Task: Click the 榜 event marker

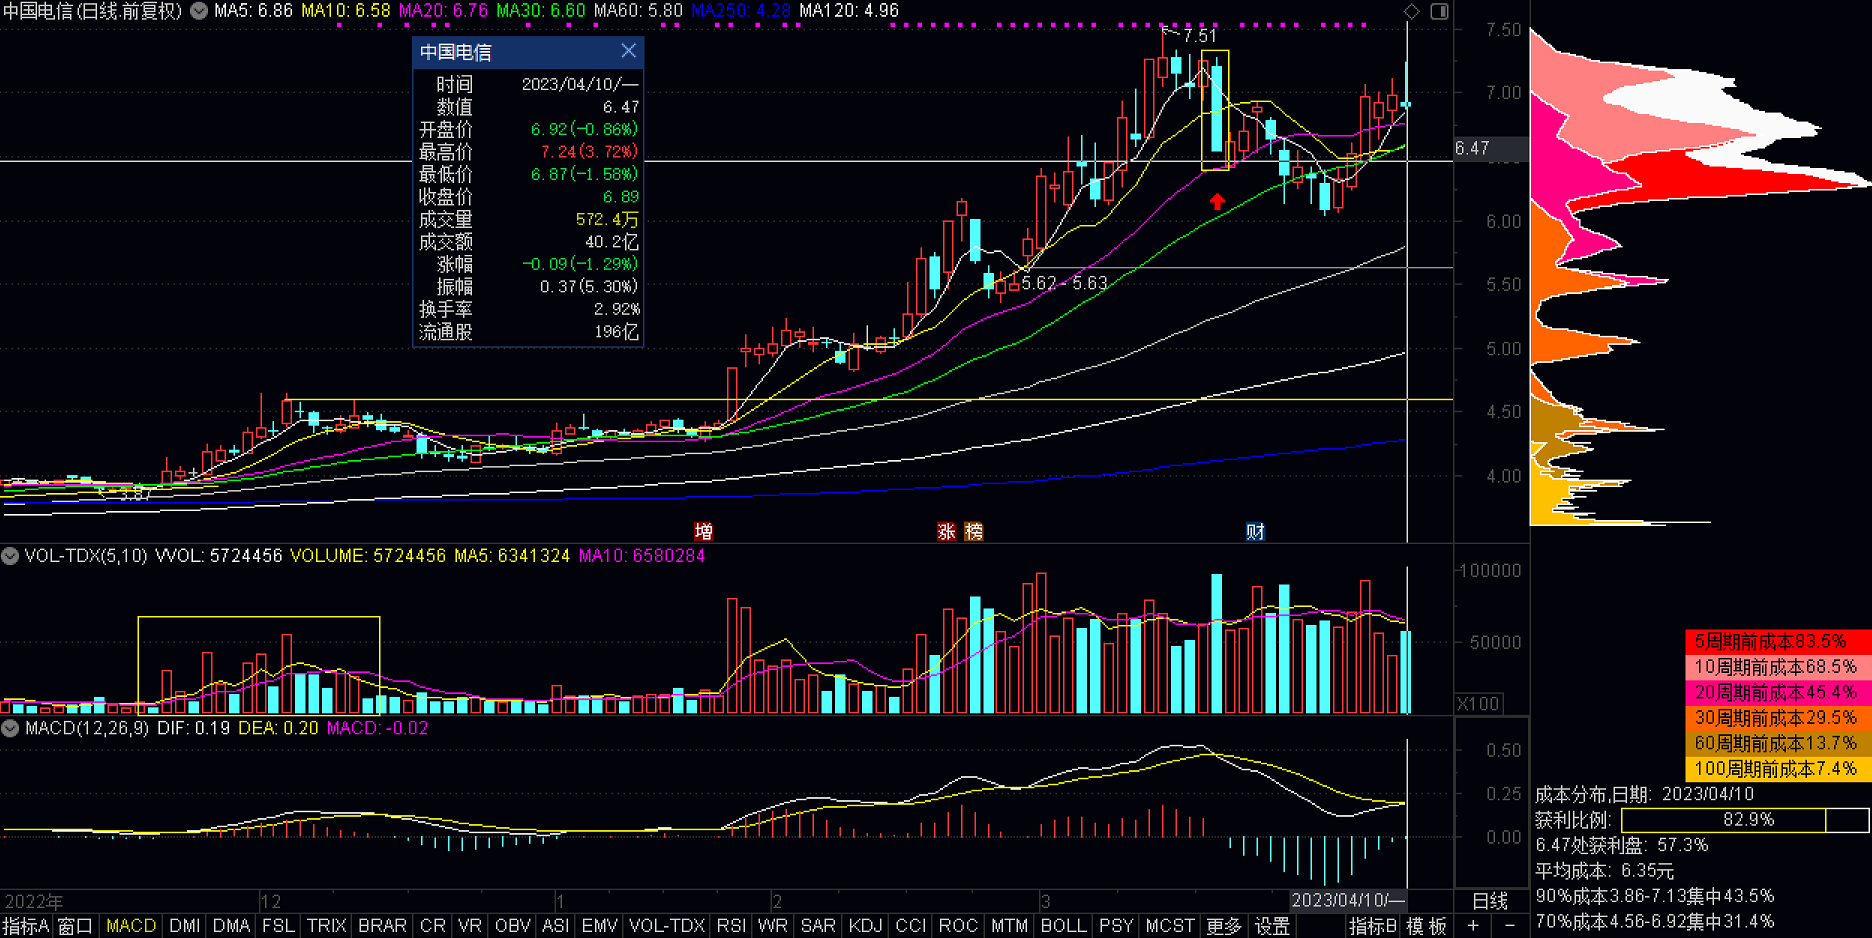Action: 973,532
